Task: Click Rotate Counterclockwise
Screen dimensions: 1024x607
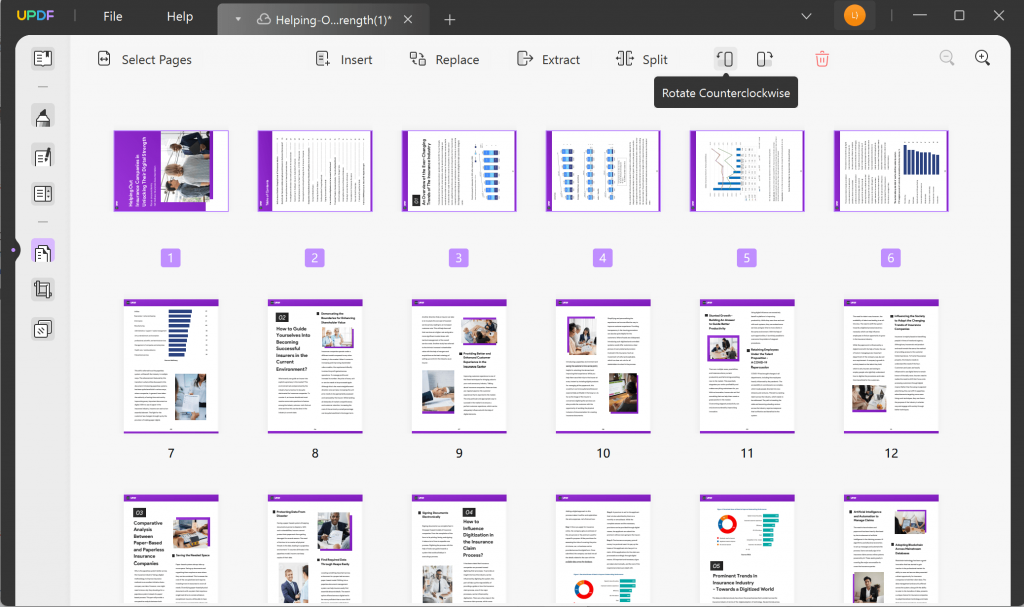Action: point(725,58)
